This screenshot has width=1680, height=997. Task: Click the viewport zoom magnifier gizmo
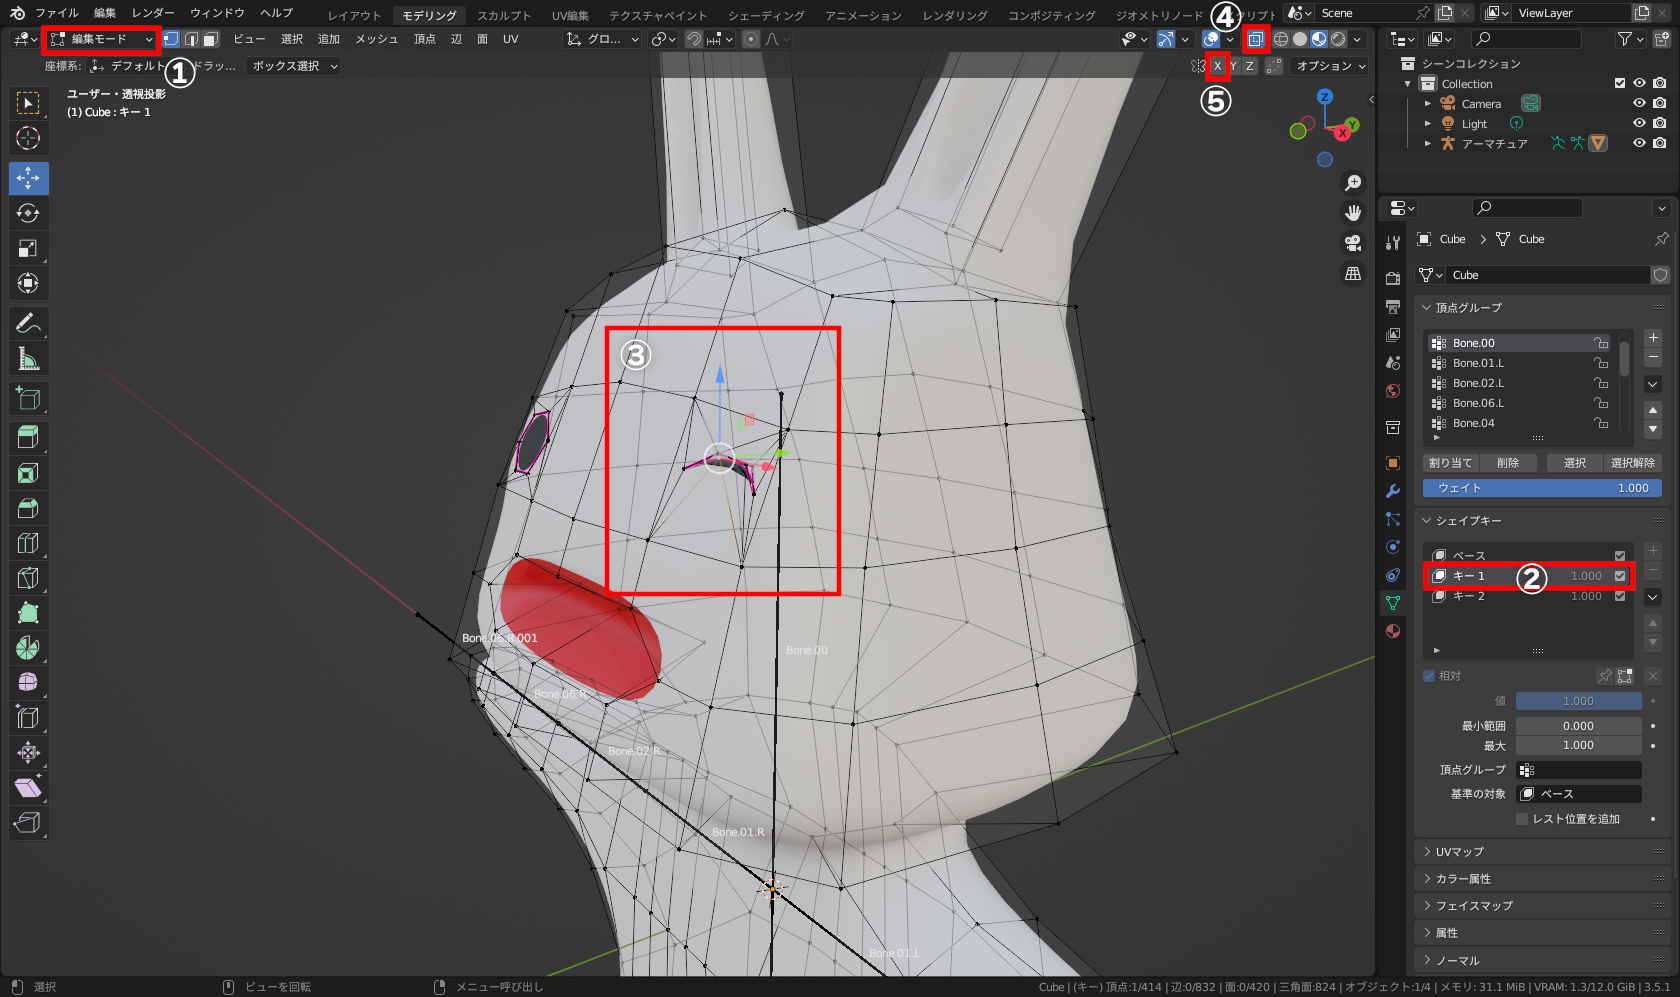click(x=1353, y=183)
